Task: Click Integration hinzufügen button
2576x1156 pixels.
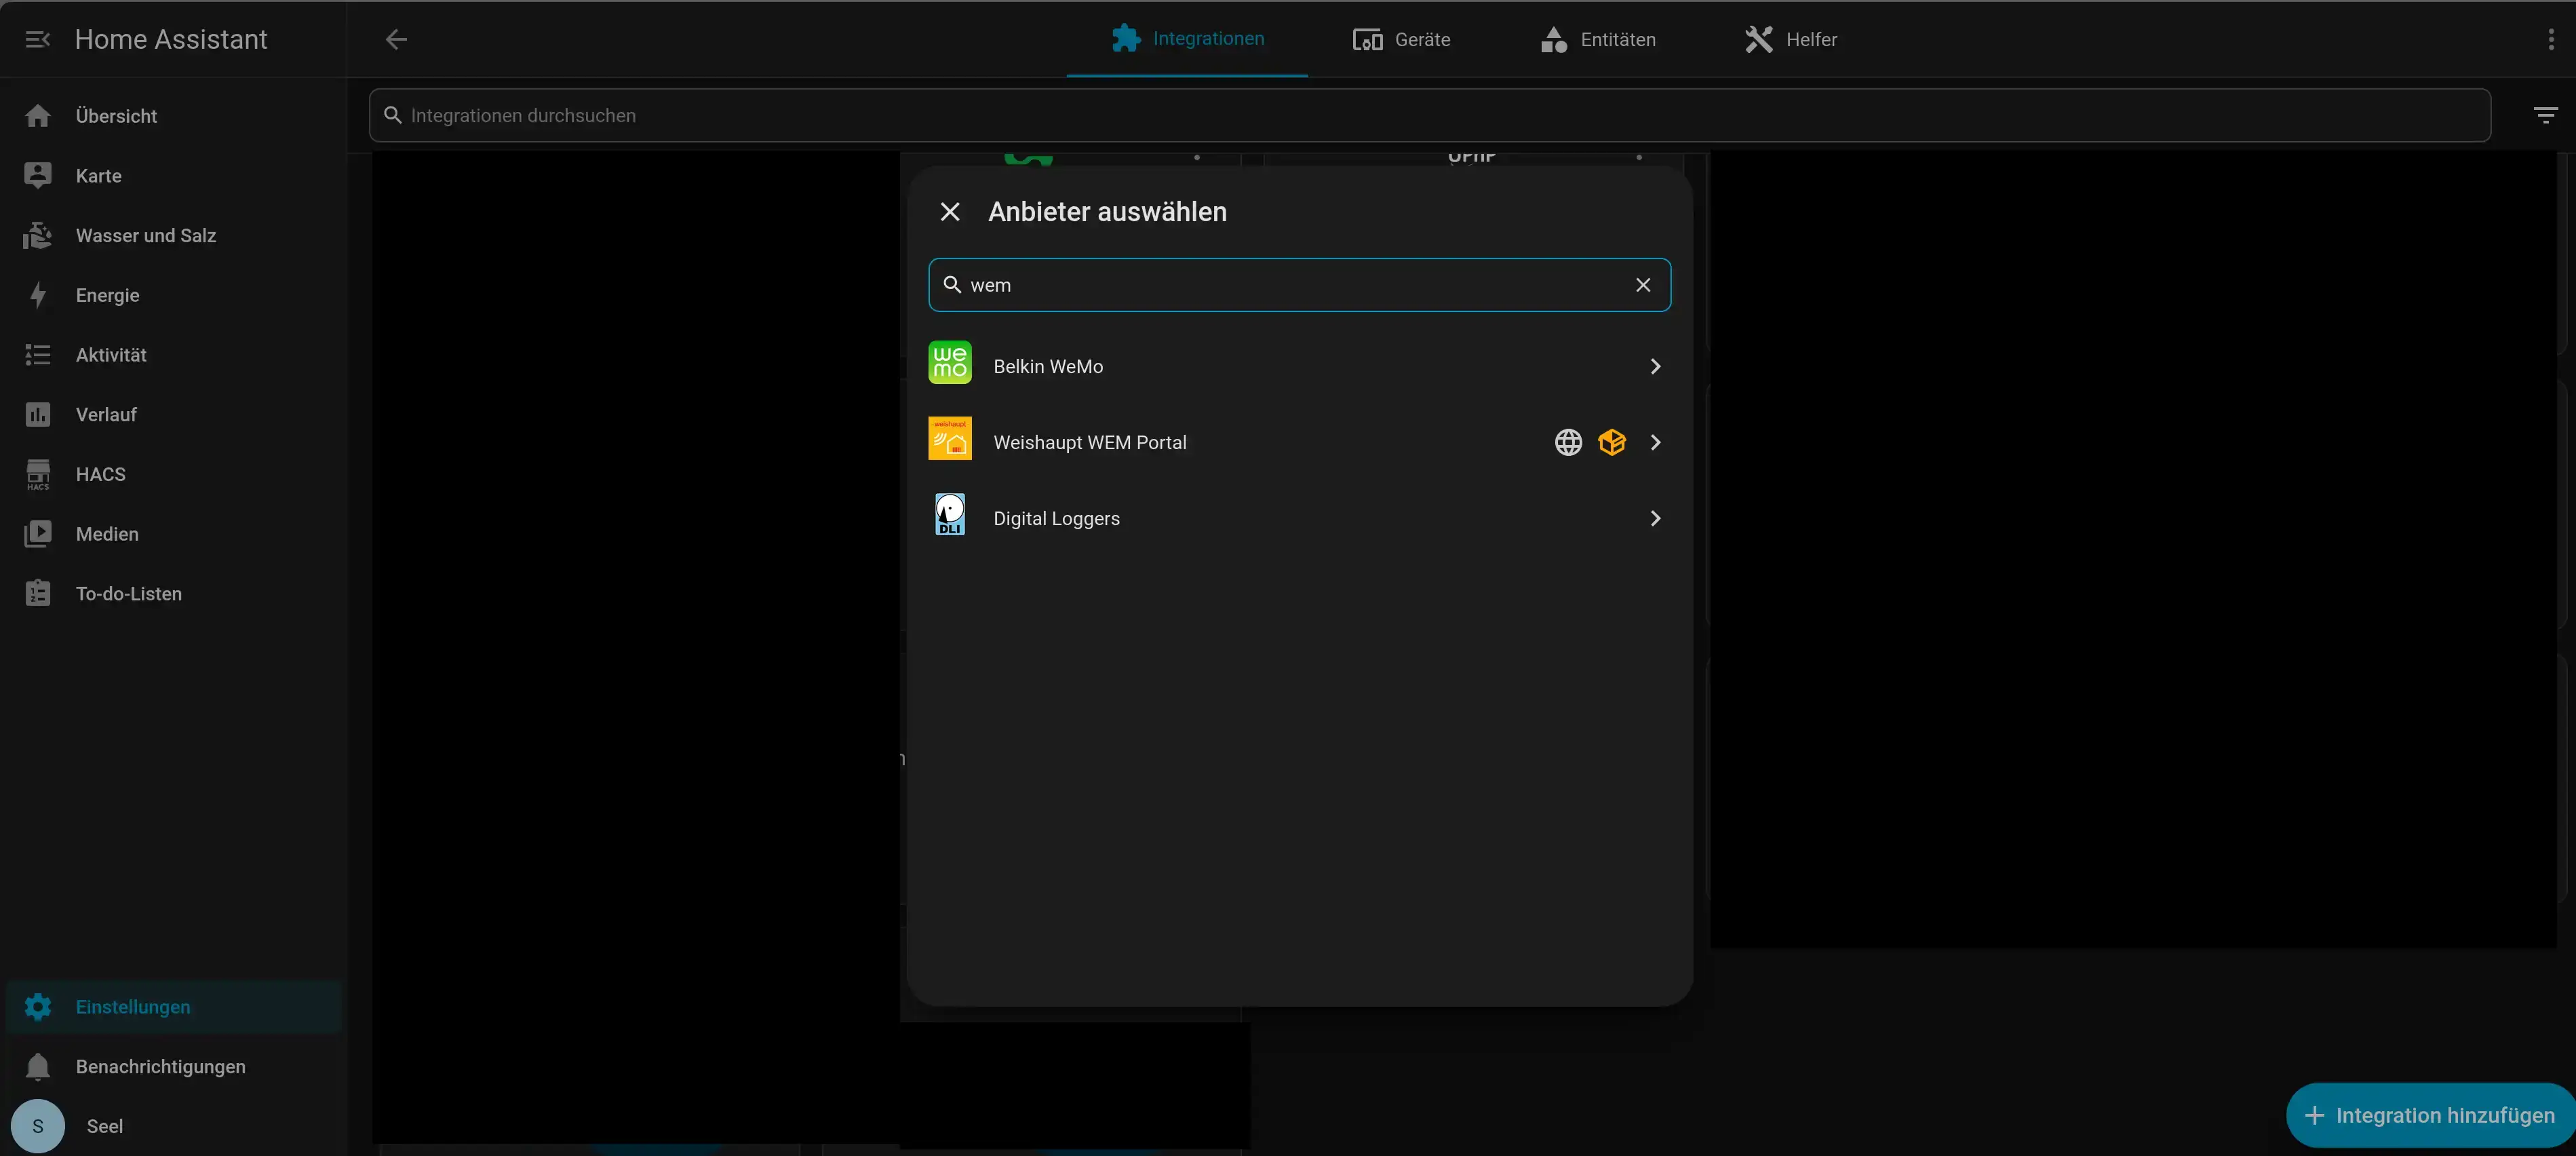Action: 2430,1115
